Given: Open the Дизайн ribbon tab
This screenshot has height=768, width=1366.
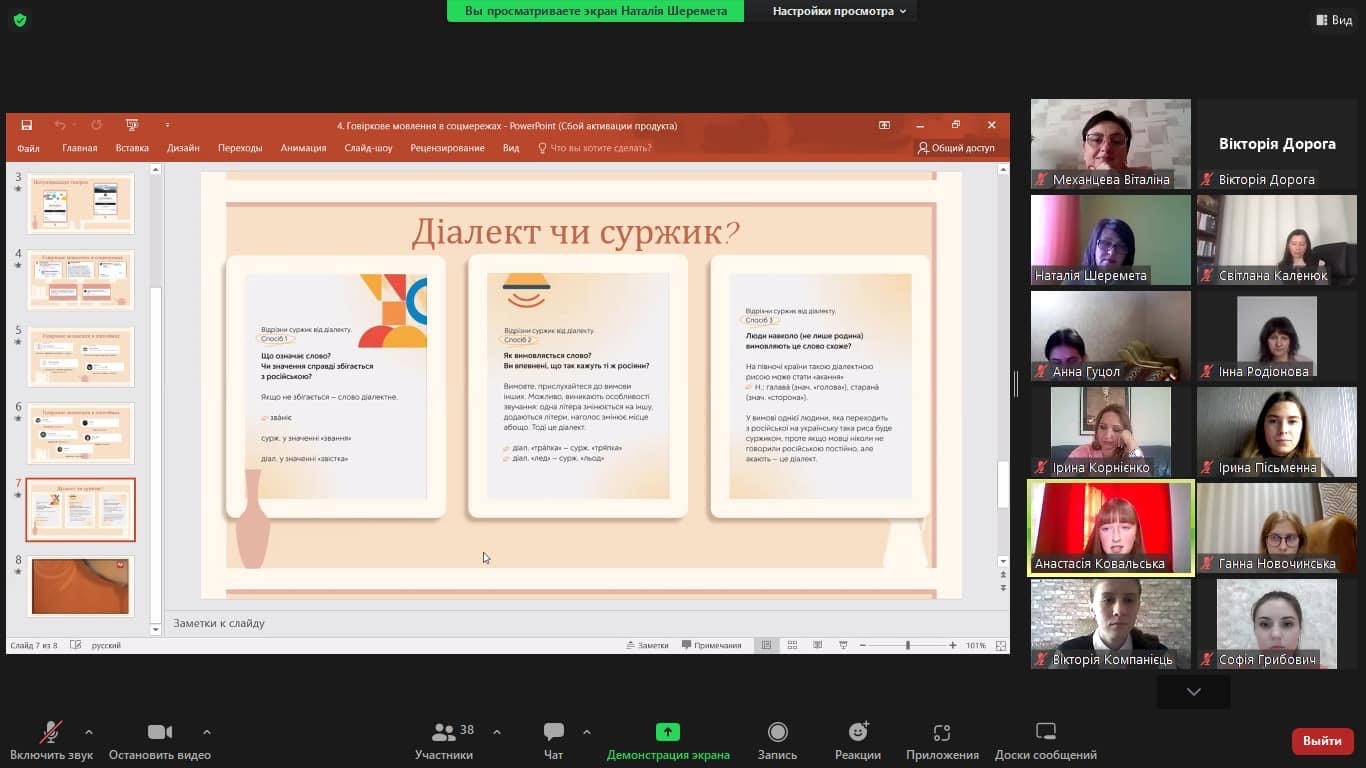Looking at the screenshot, I should [183, 148].
